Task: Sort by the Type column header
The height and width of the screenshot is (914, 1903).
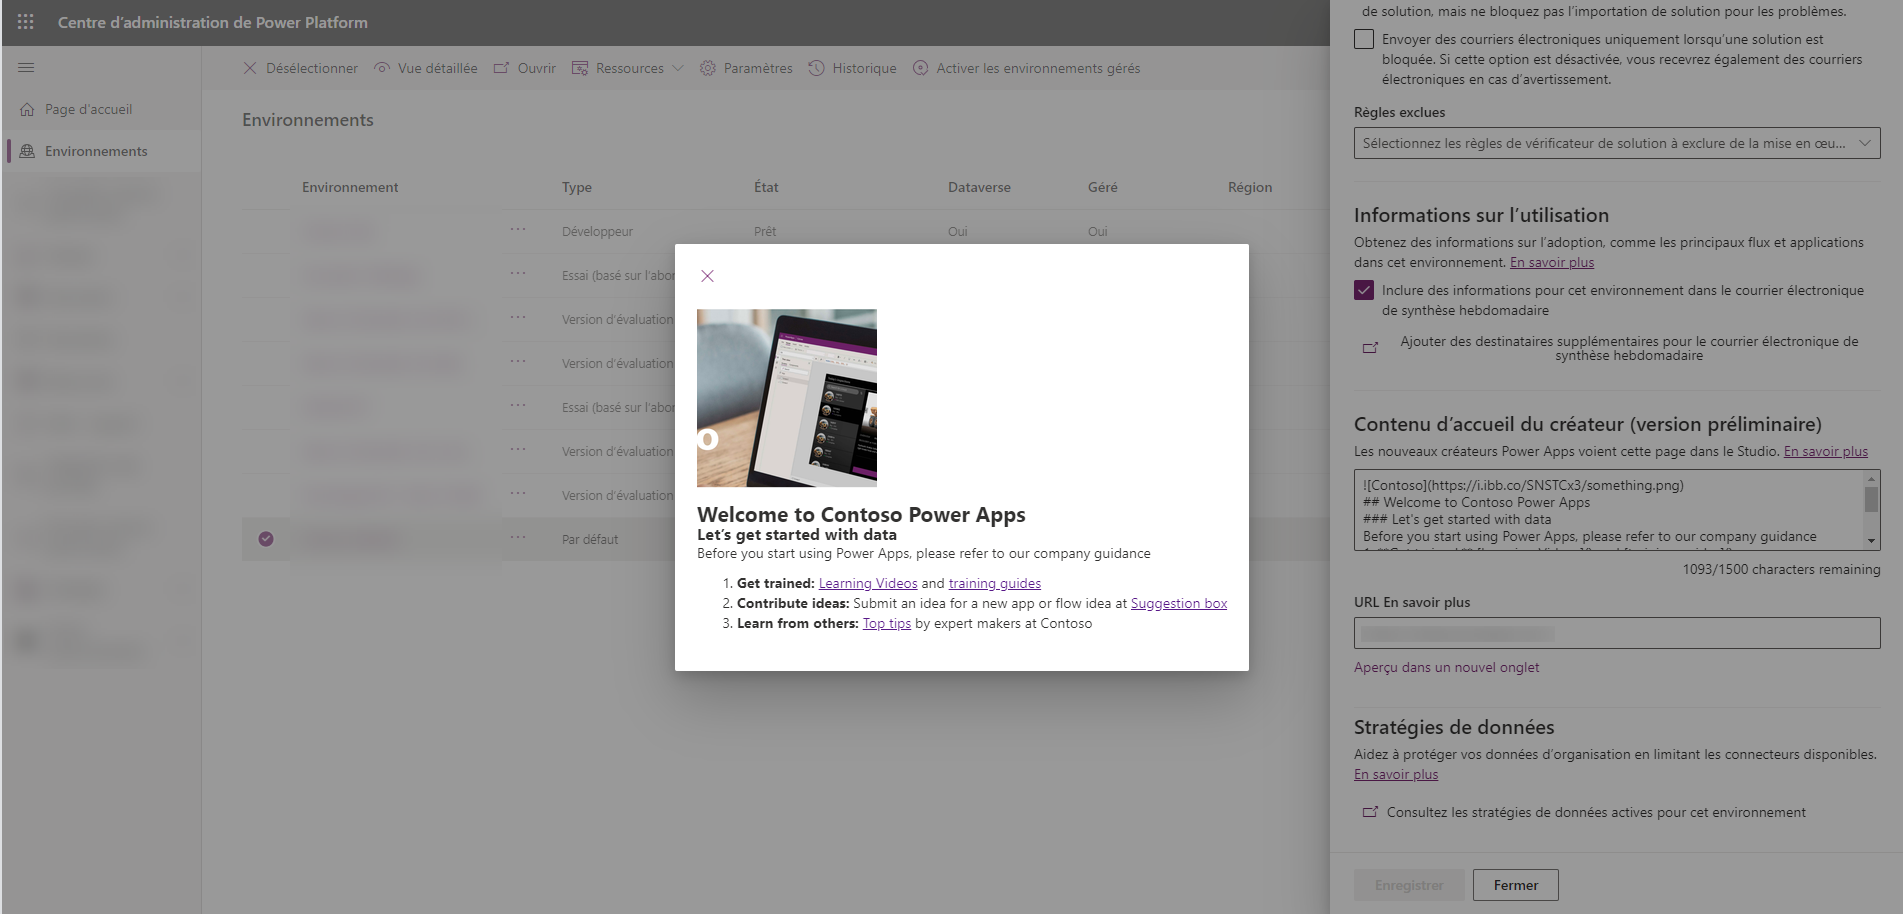Action: coord(577,187)
